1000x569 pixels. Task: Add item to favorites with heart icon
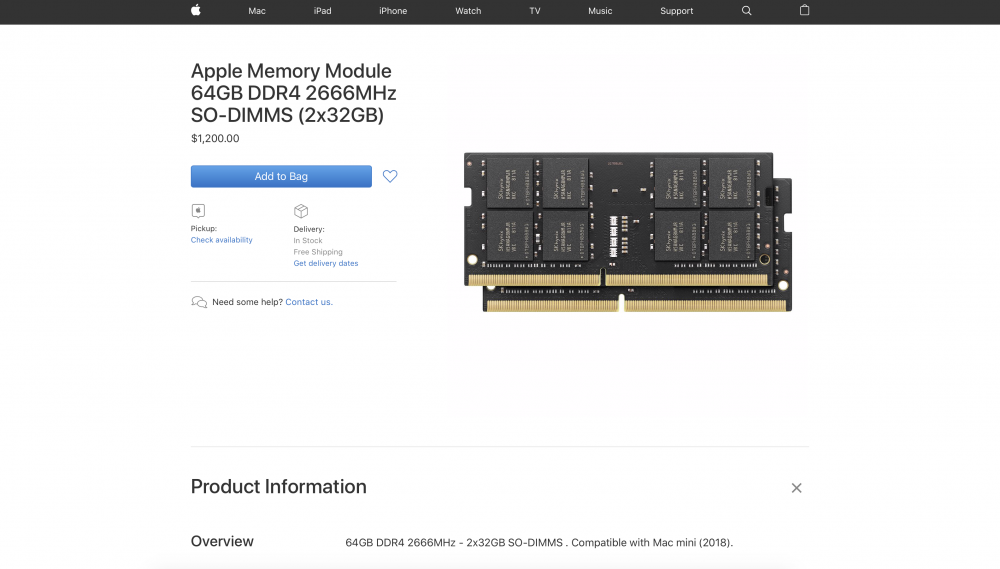(390, 176)
